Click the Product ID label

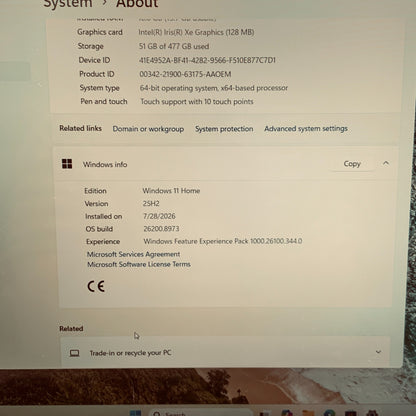click(97, 74)
